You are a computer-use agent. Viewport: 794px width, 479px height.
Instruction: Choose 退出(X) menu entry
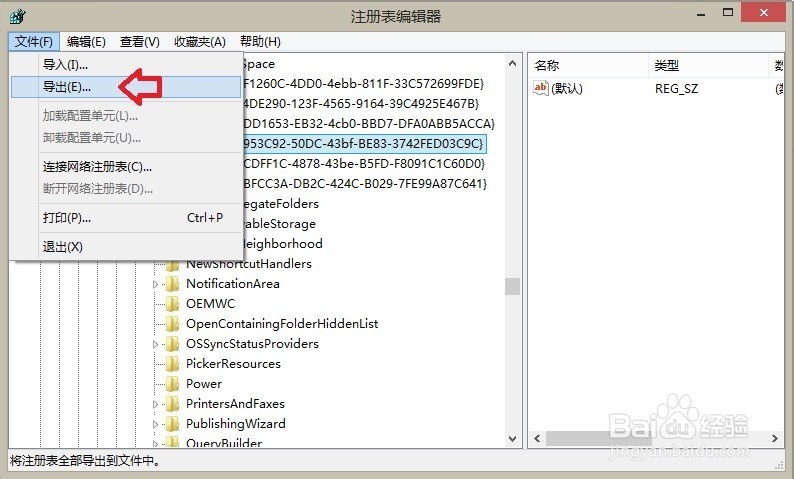click(x=126, y=247)
